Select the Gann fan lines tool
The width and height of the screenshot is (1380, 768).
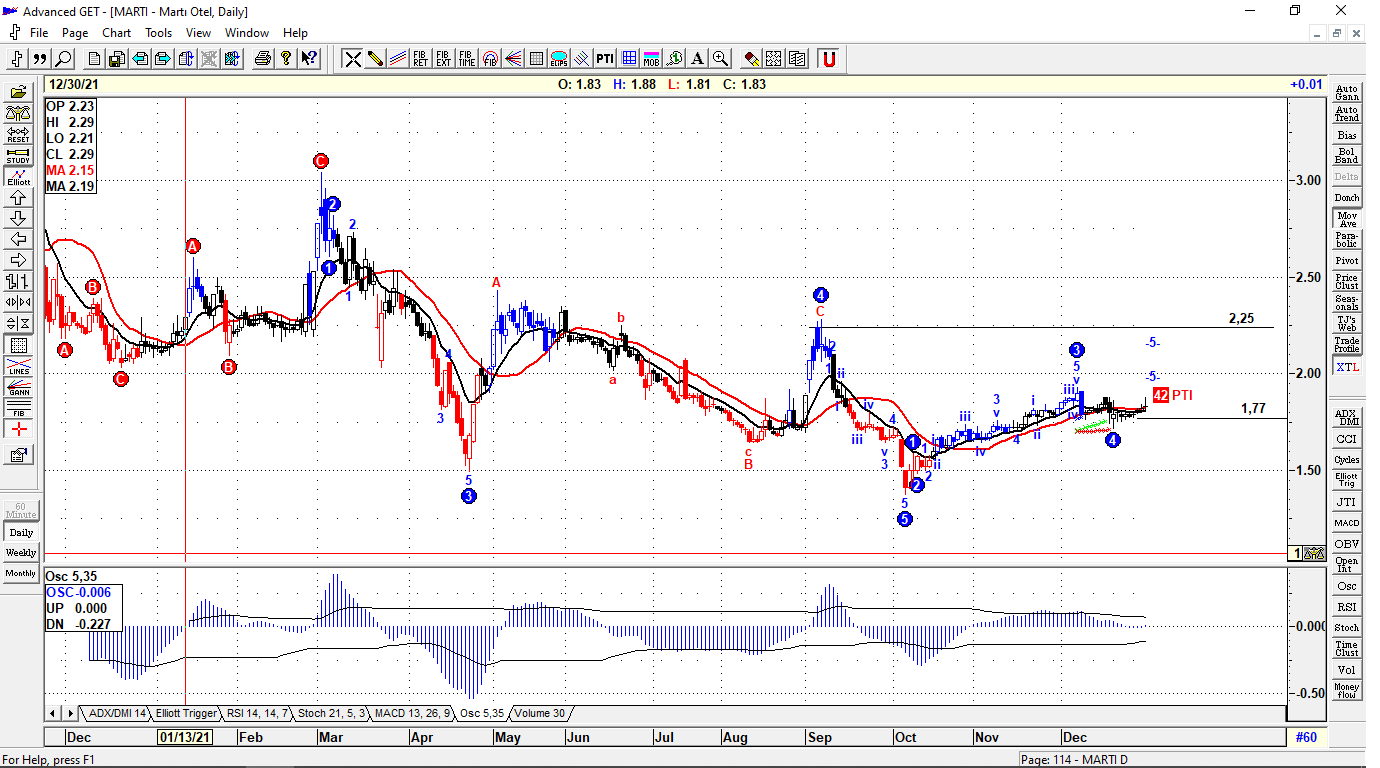(x=513, y=58)
